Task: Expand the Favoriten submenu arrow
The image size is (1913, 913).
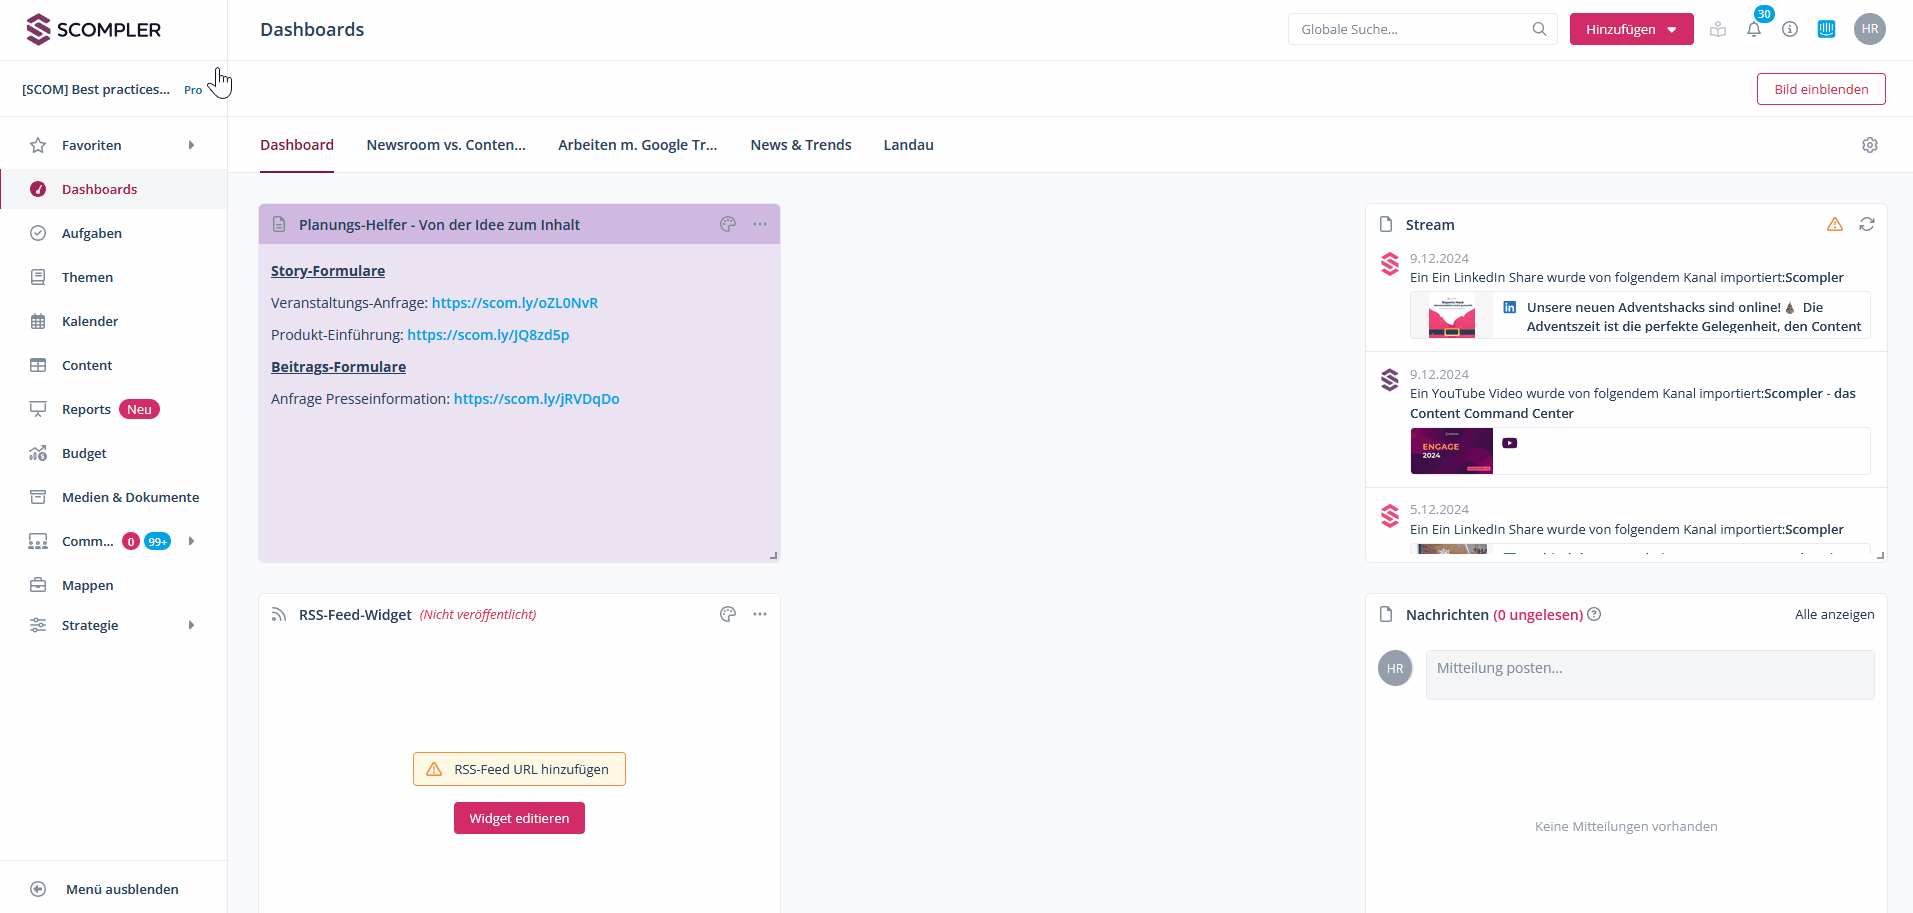Action: click(191, 145)
